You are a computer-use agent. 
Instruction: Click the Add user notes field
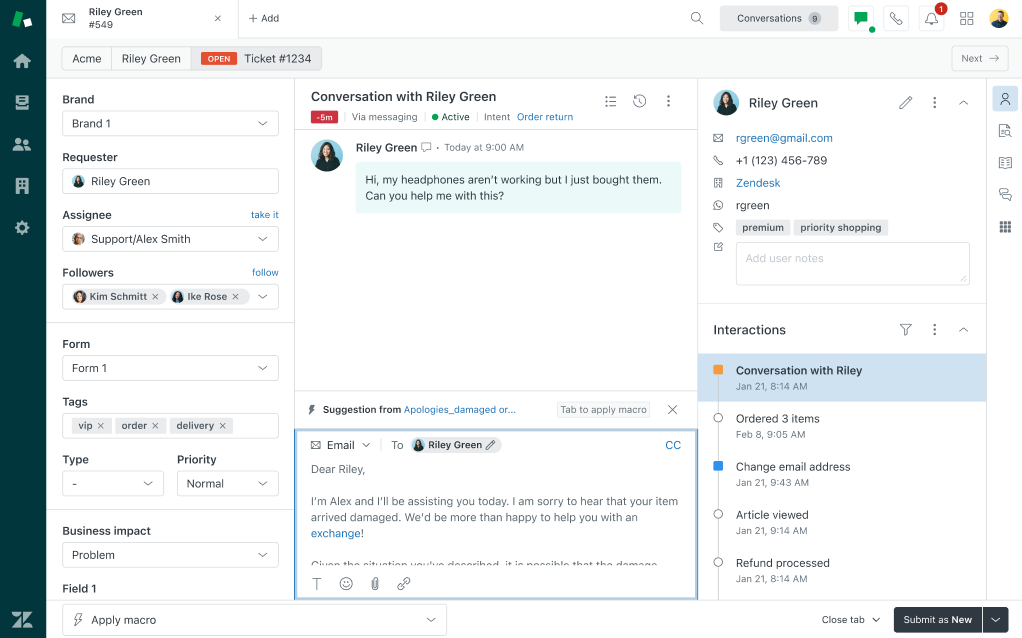(852, 263)
